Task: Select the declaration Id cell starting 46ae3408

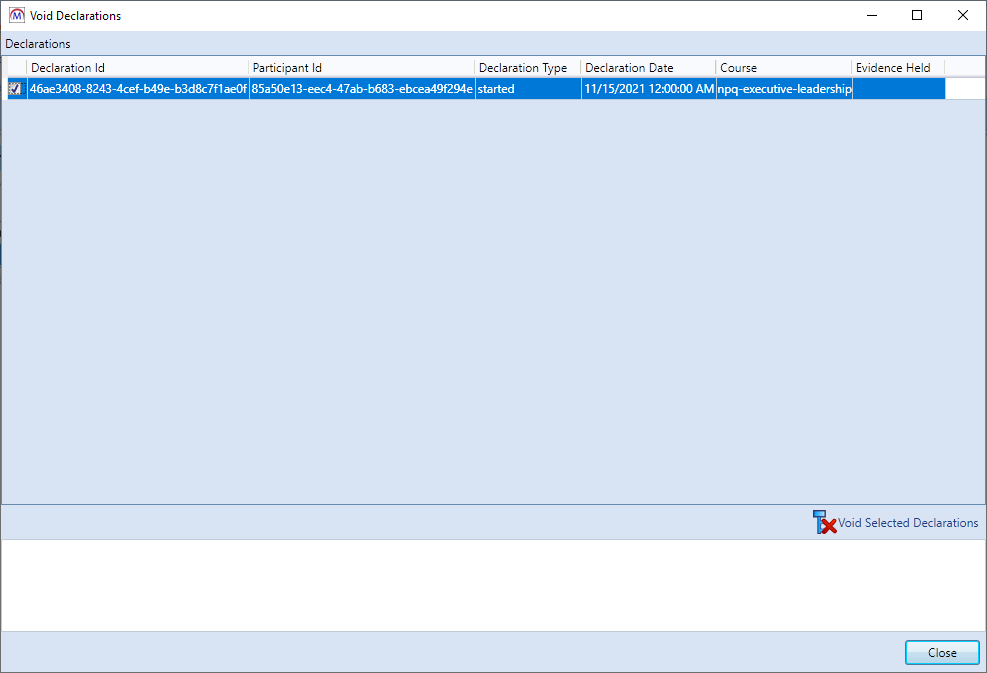Action: coord(138,89)
